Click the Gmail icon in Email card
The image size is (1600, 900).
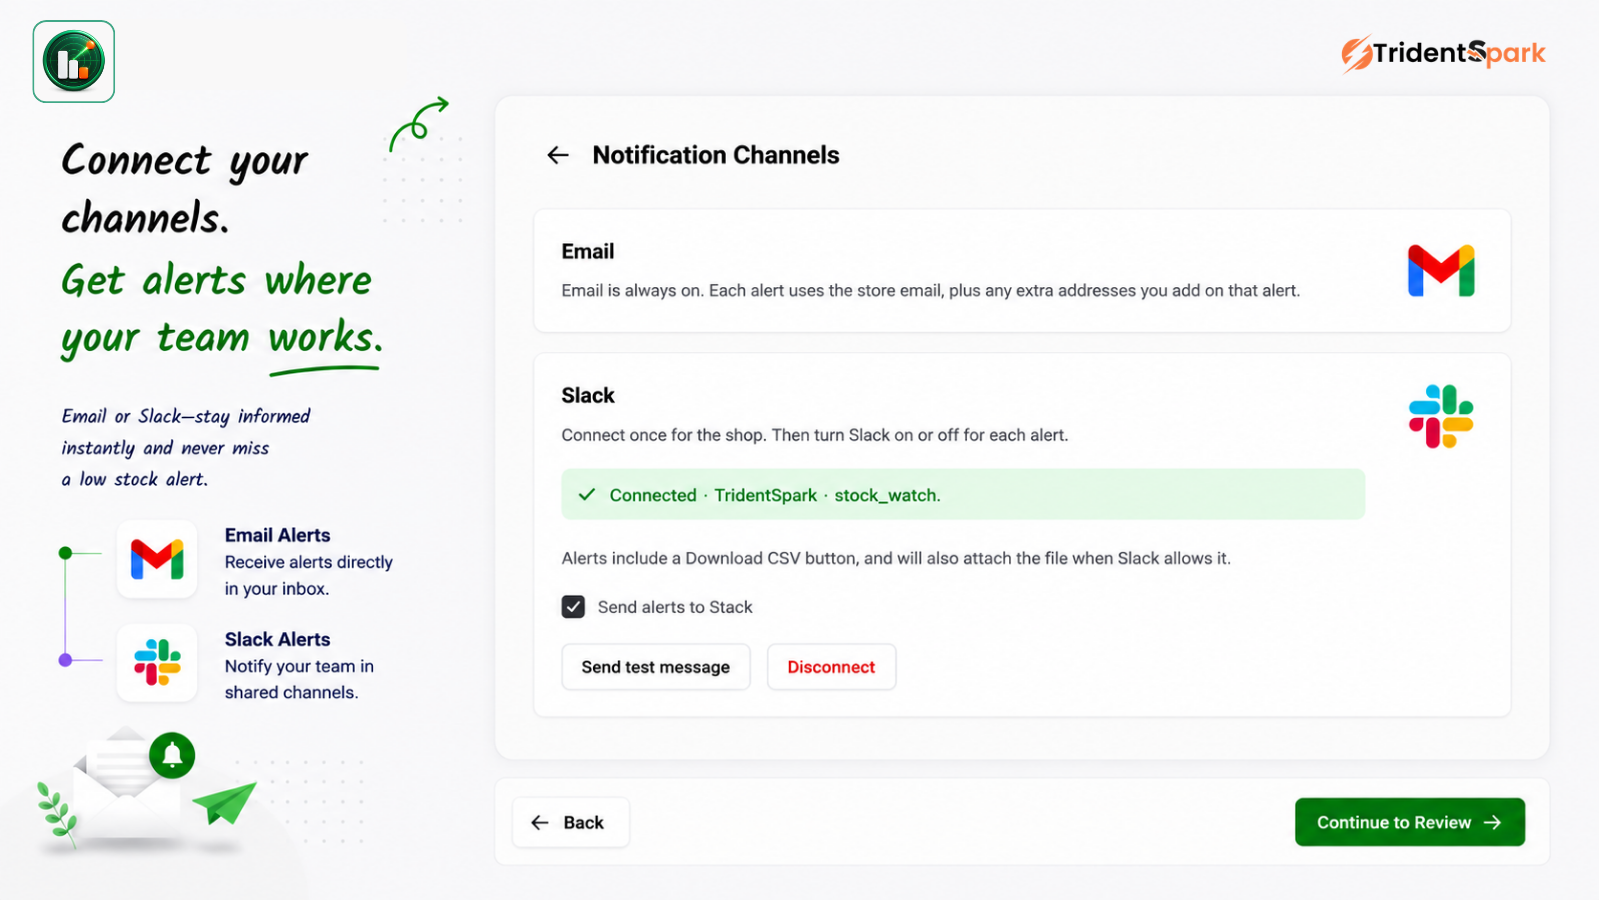pyautogui.click(x=1441, y=271)
